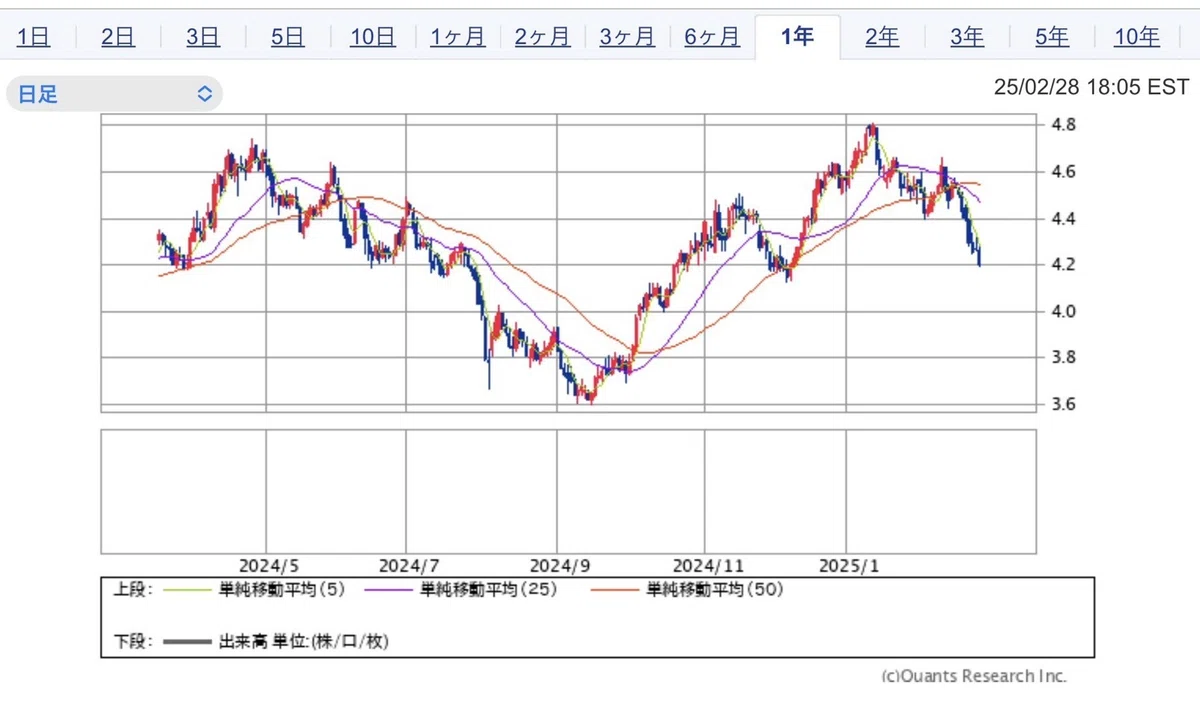Image resolution: width=1200 pixels, height=707 pixels.
Task: Click the 4.8 price axis label
Action: (x=1063, y=125)
